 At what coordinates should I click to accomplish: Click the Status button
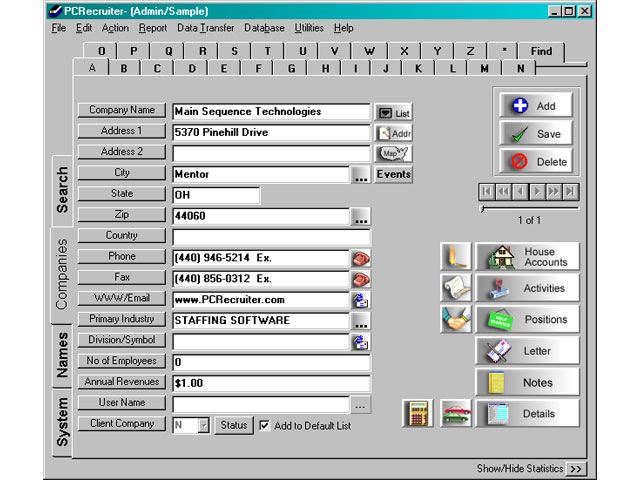pyautogui.click(x=234, y=425)
